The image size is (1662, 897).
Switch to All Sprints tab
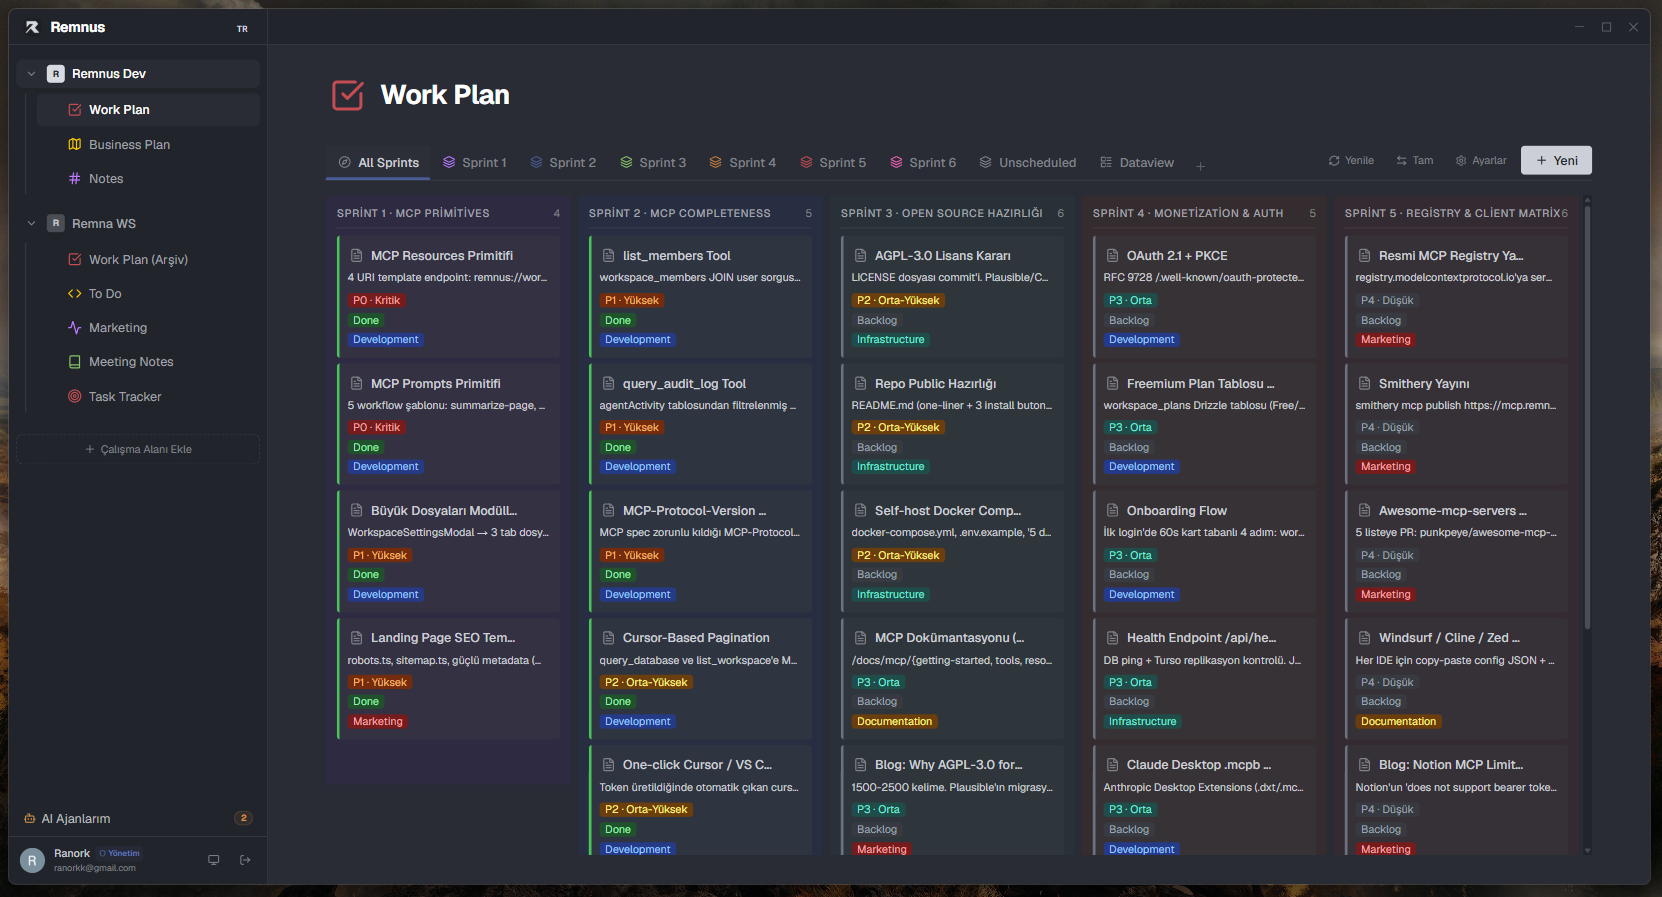(x=378, y=163)
